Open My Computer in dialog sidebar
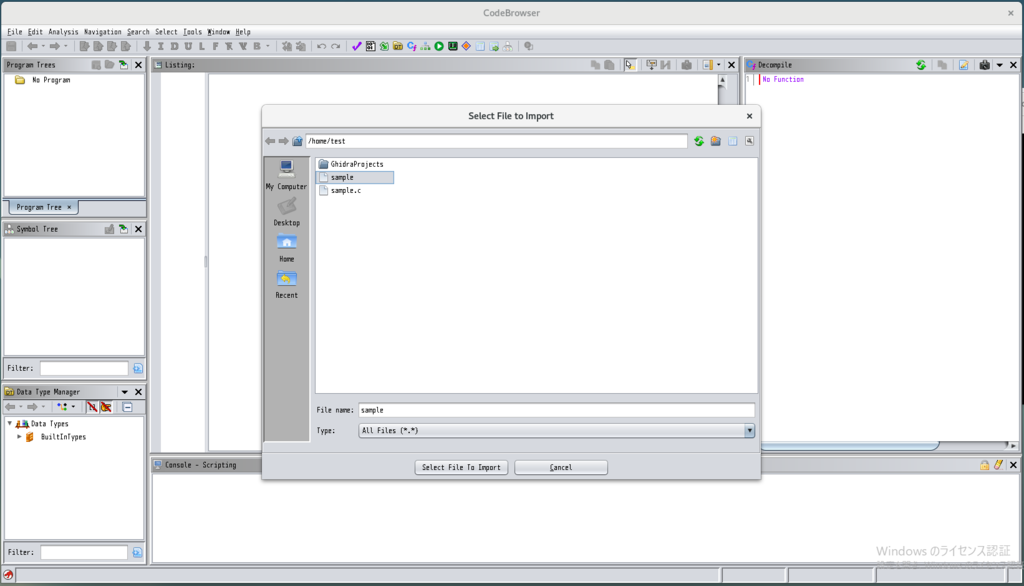 pyautogui.click(x=286, y=175)
